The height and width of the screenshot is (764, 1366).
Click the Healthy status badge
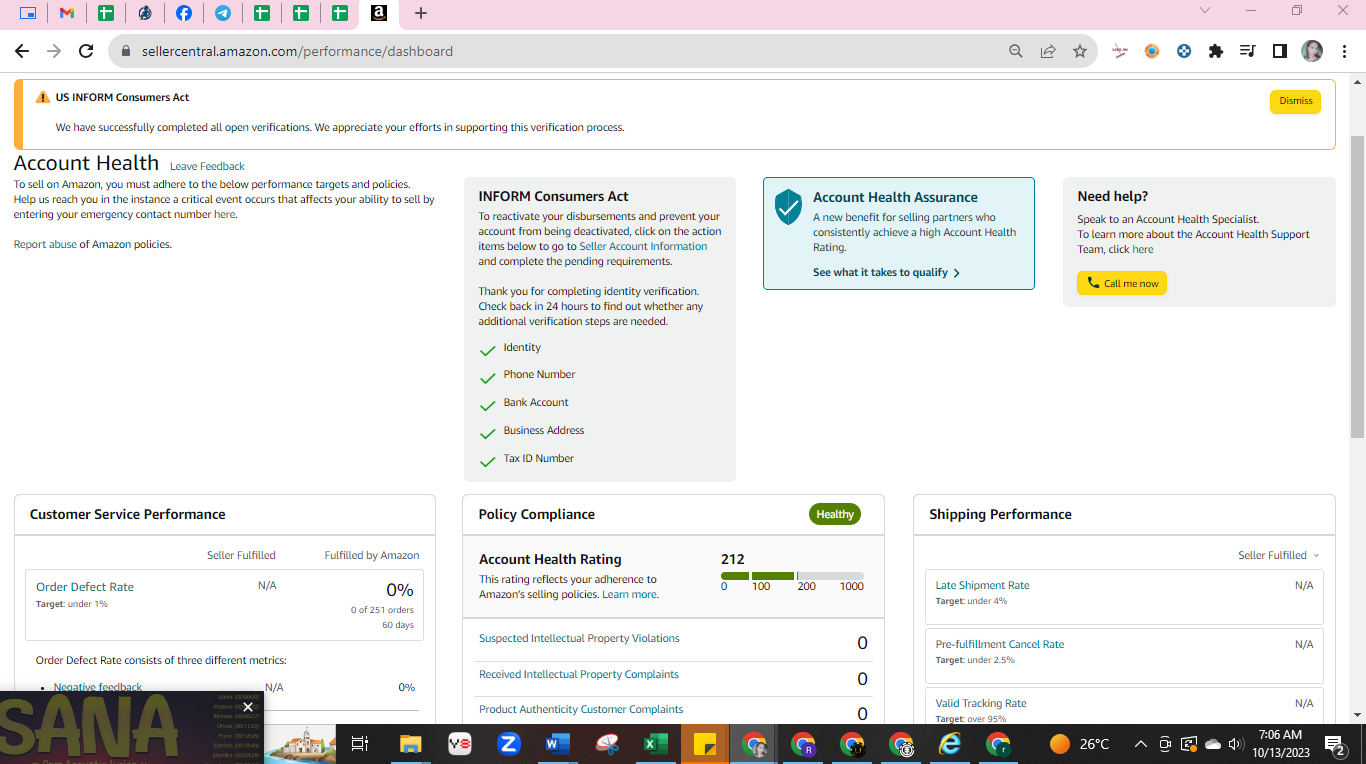835,514
